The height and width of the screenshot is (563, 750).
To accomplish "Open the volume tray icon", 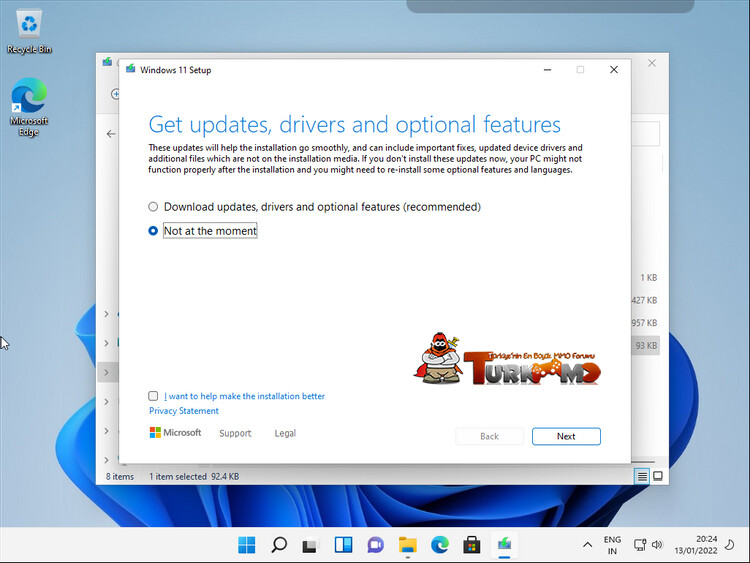I will tap(657, 545).
